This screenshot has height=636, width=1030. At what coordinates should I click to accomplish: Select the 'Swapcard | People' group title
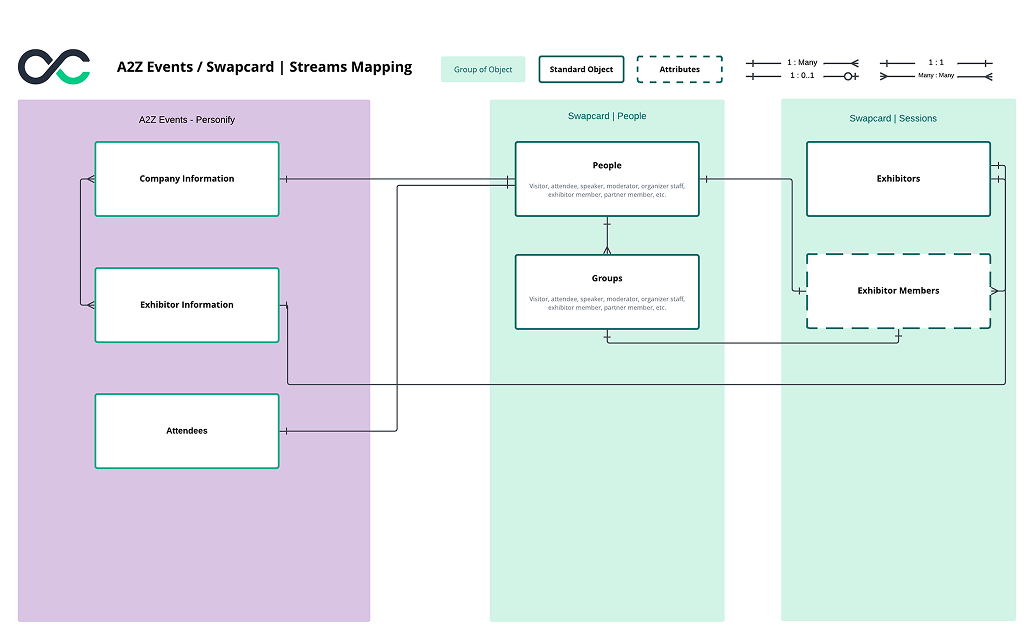(x=607, y=116)
